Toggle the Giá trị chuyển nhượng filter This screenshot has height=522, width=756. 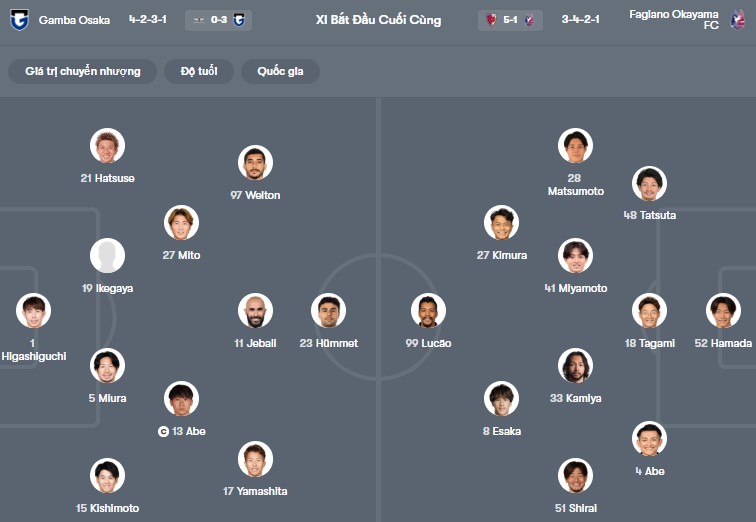coord(83,72)
